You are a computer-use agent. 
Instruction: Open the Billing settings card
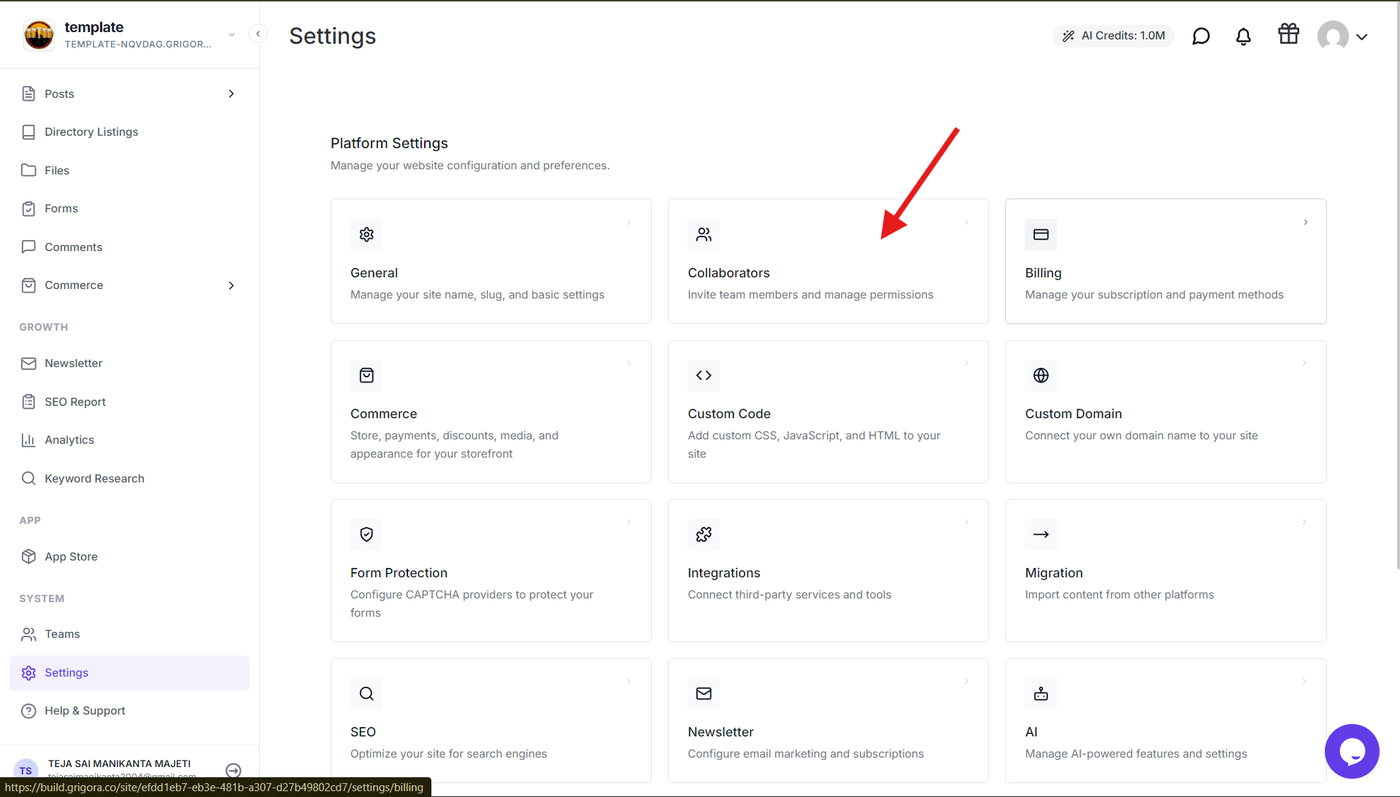(x=1165, y=261)
